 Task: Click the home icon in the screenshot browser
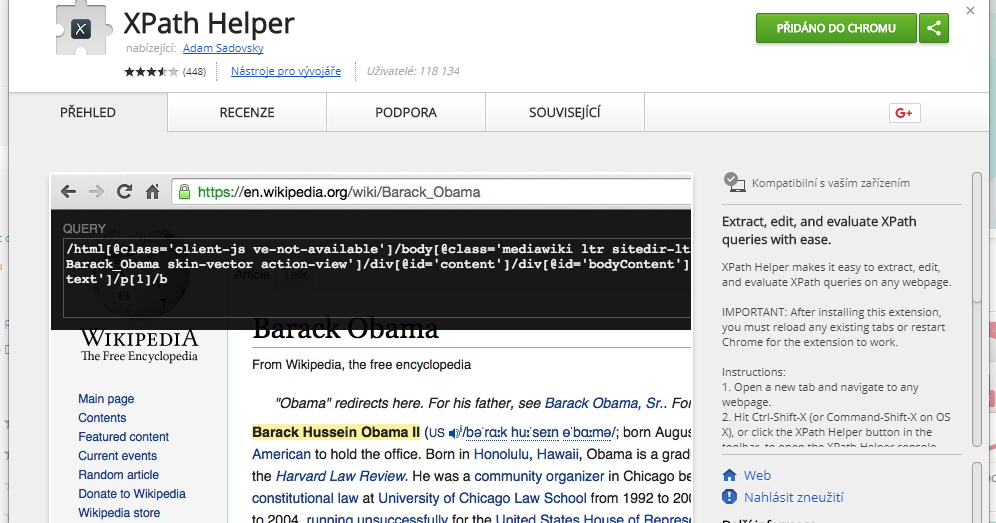(152, 192)
